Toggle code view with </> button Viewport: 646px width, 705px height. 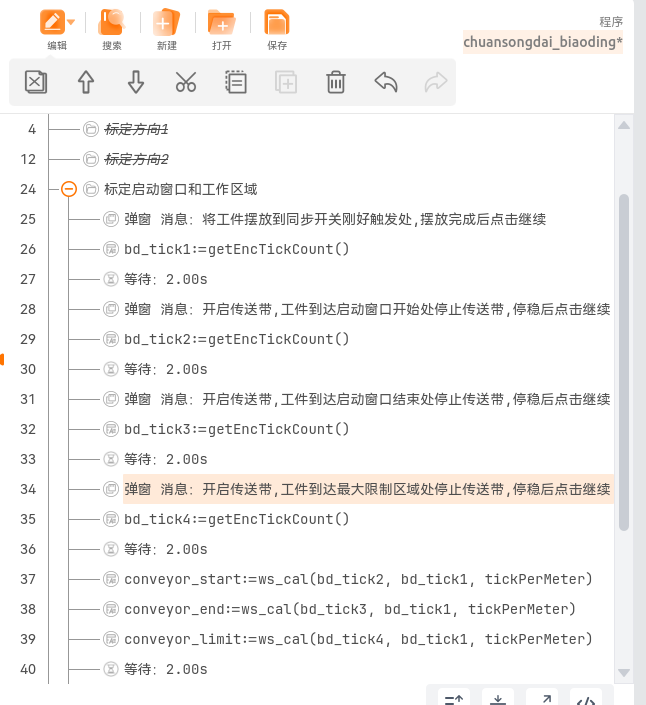click(588, 698)
